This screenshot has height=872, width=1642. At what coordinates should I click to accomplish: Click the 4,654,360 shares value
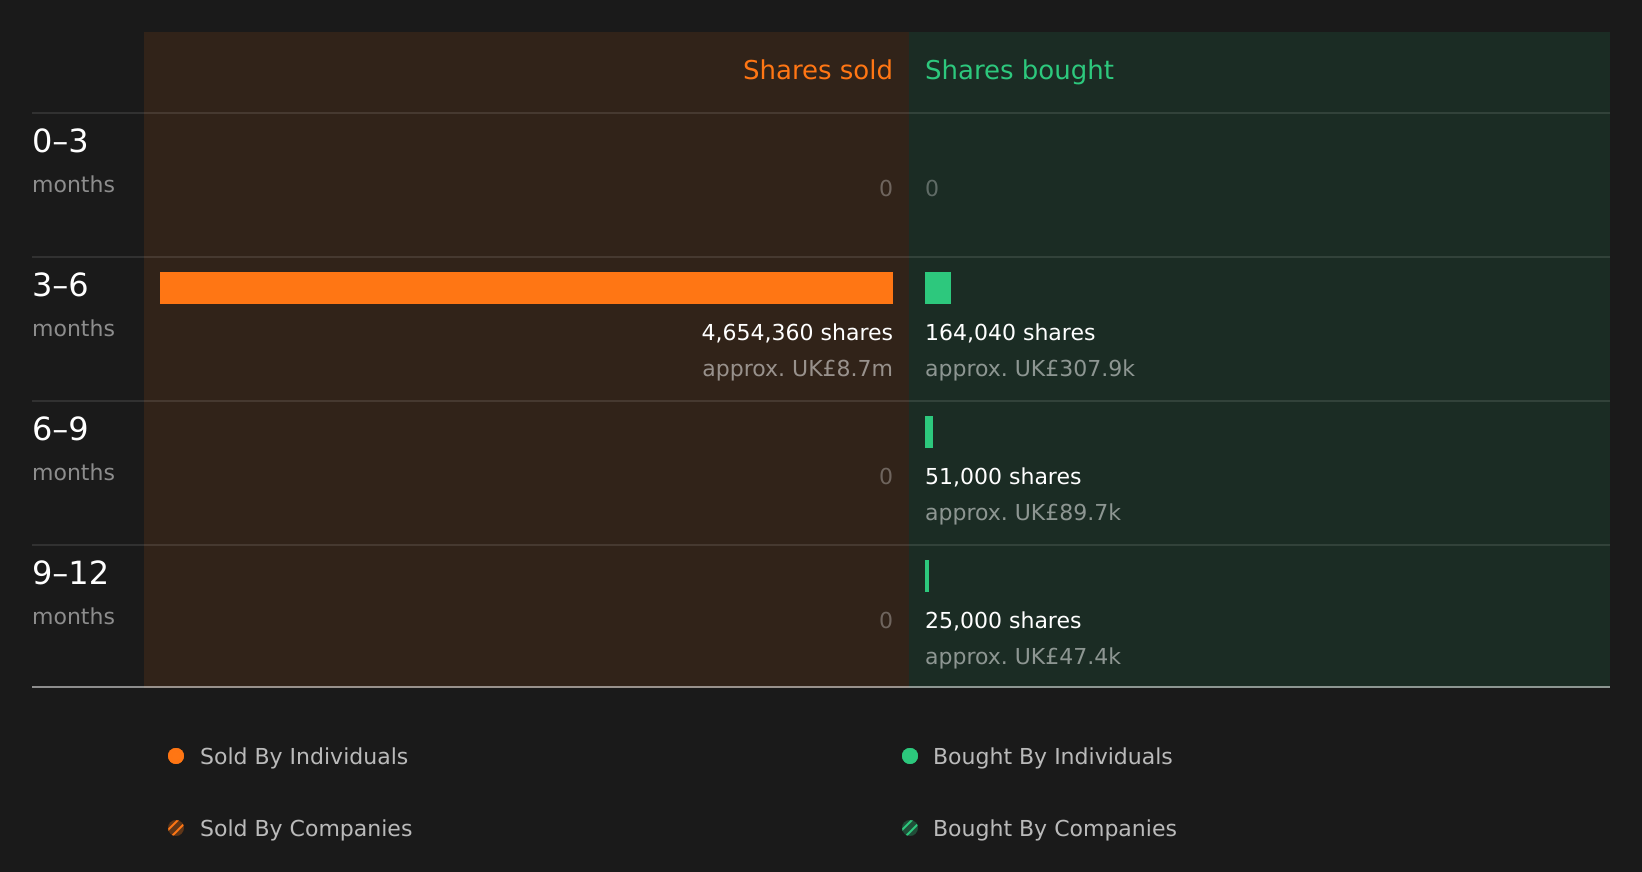click(797, 333)
